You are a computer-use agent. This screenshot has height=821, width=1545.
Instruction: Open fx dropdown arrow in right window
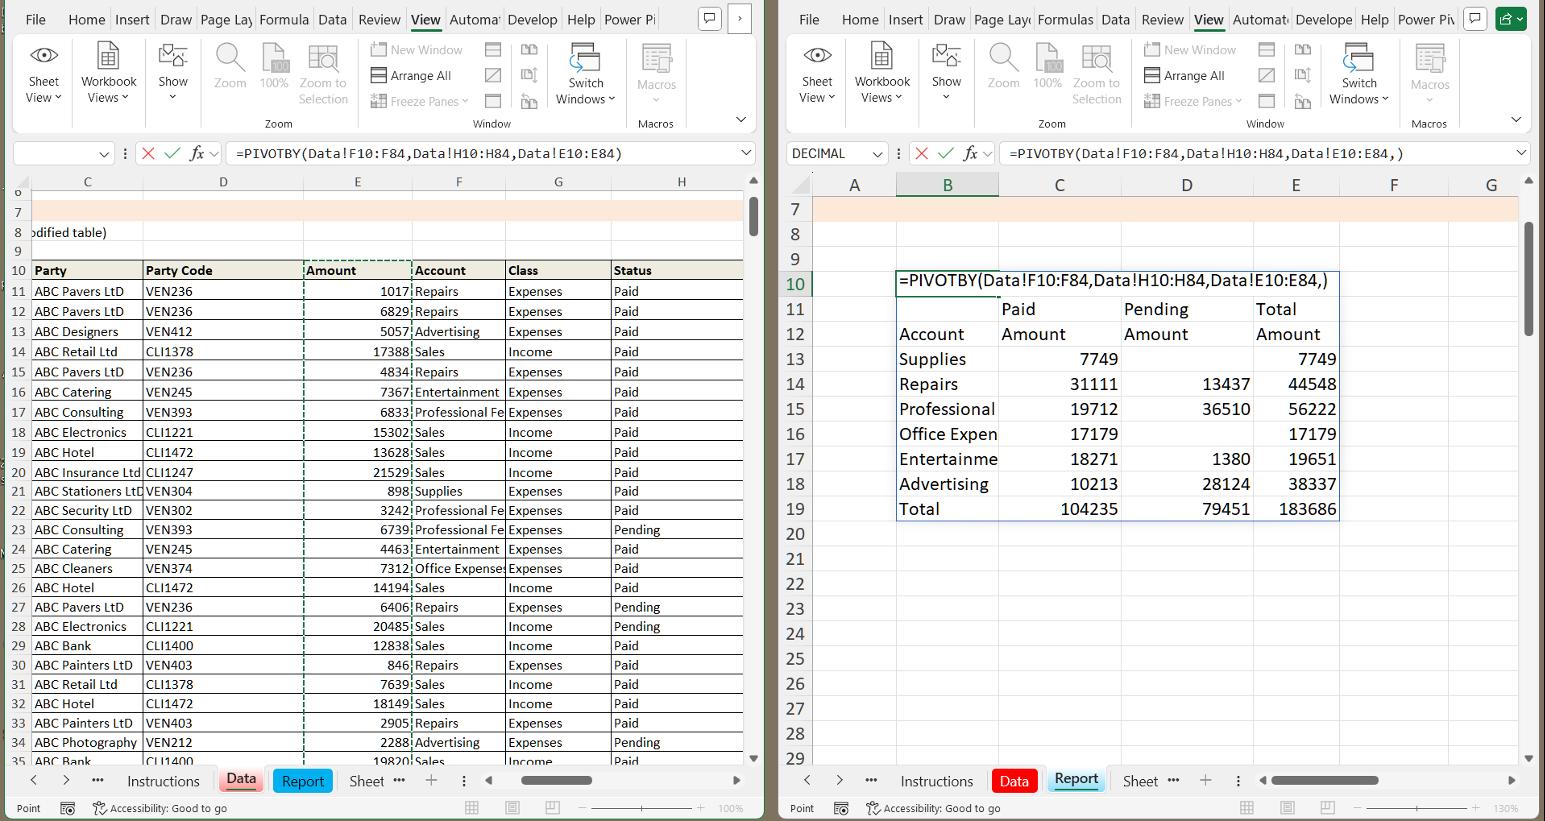[988, 154]
